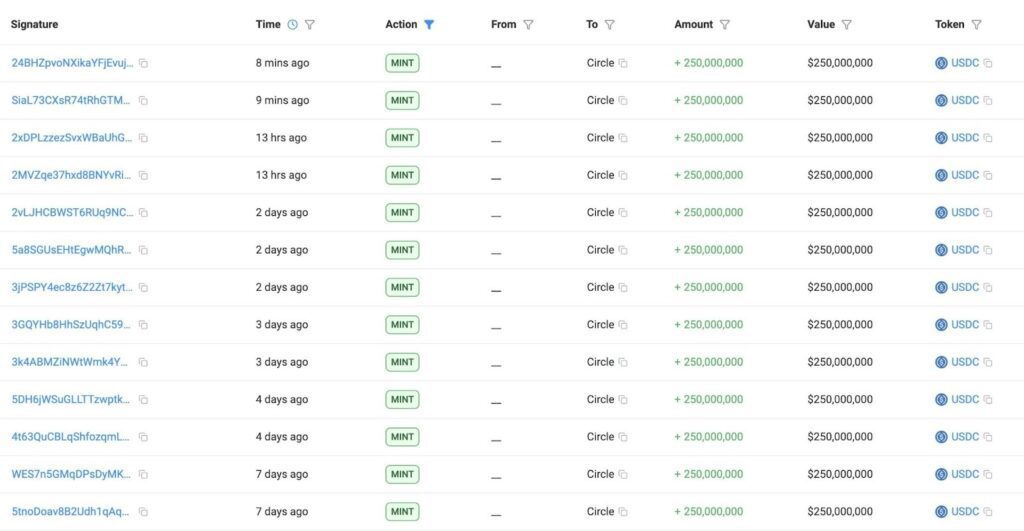Copy USDC token address in first row

point(988,63)
